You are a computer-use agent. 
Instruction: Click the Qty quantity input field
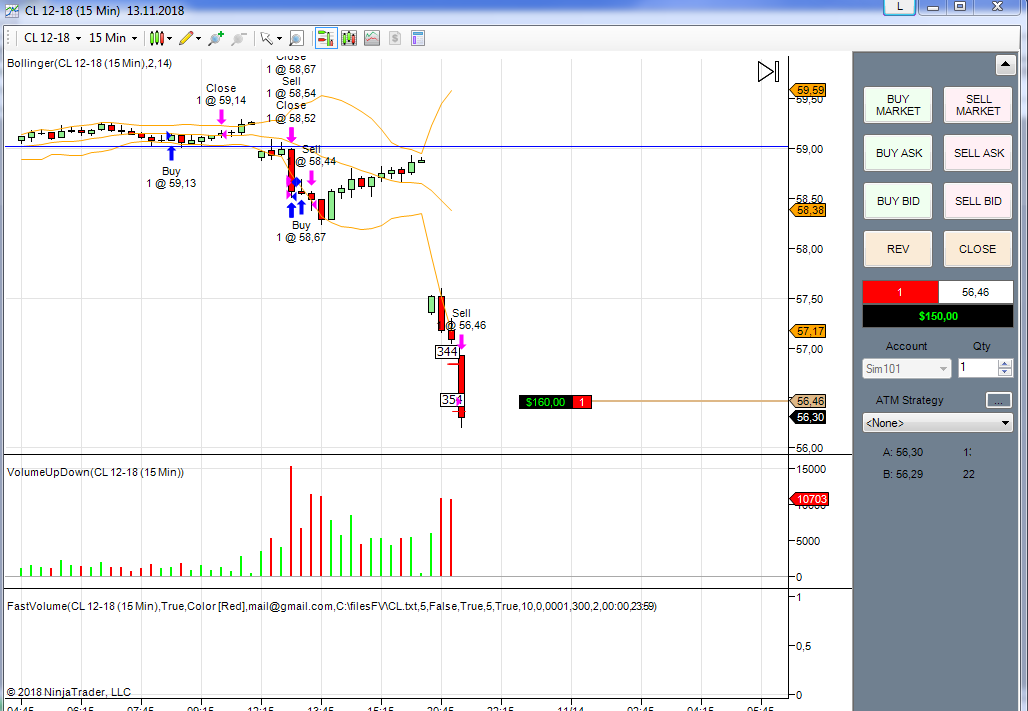978,368
